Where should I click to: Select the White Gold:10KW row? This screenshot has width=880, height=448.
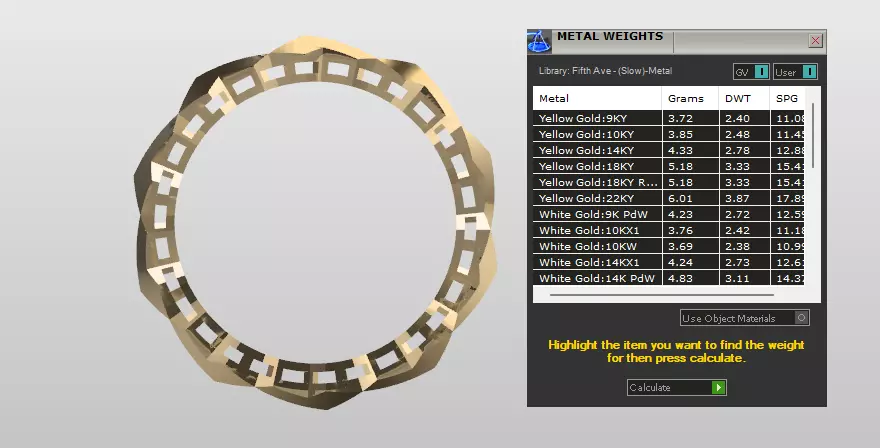click(x=668, y=246)
